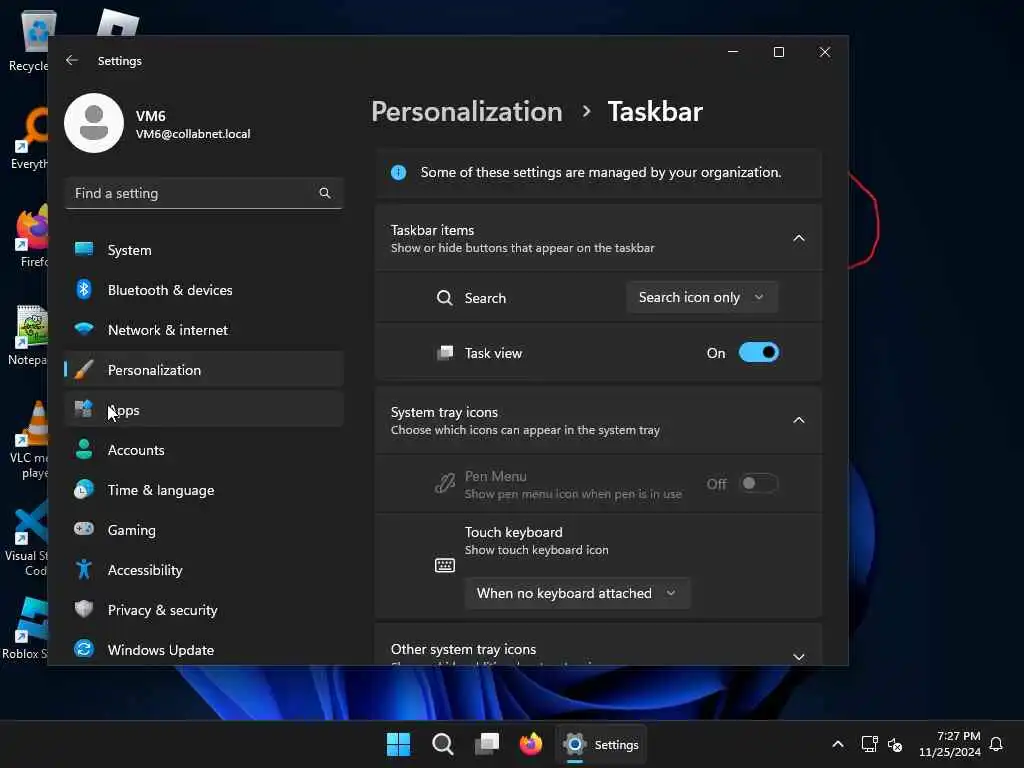Open taskbar Search
The height and width of the screenshot is (768, 1024).
(x=443, y=744)
